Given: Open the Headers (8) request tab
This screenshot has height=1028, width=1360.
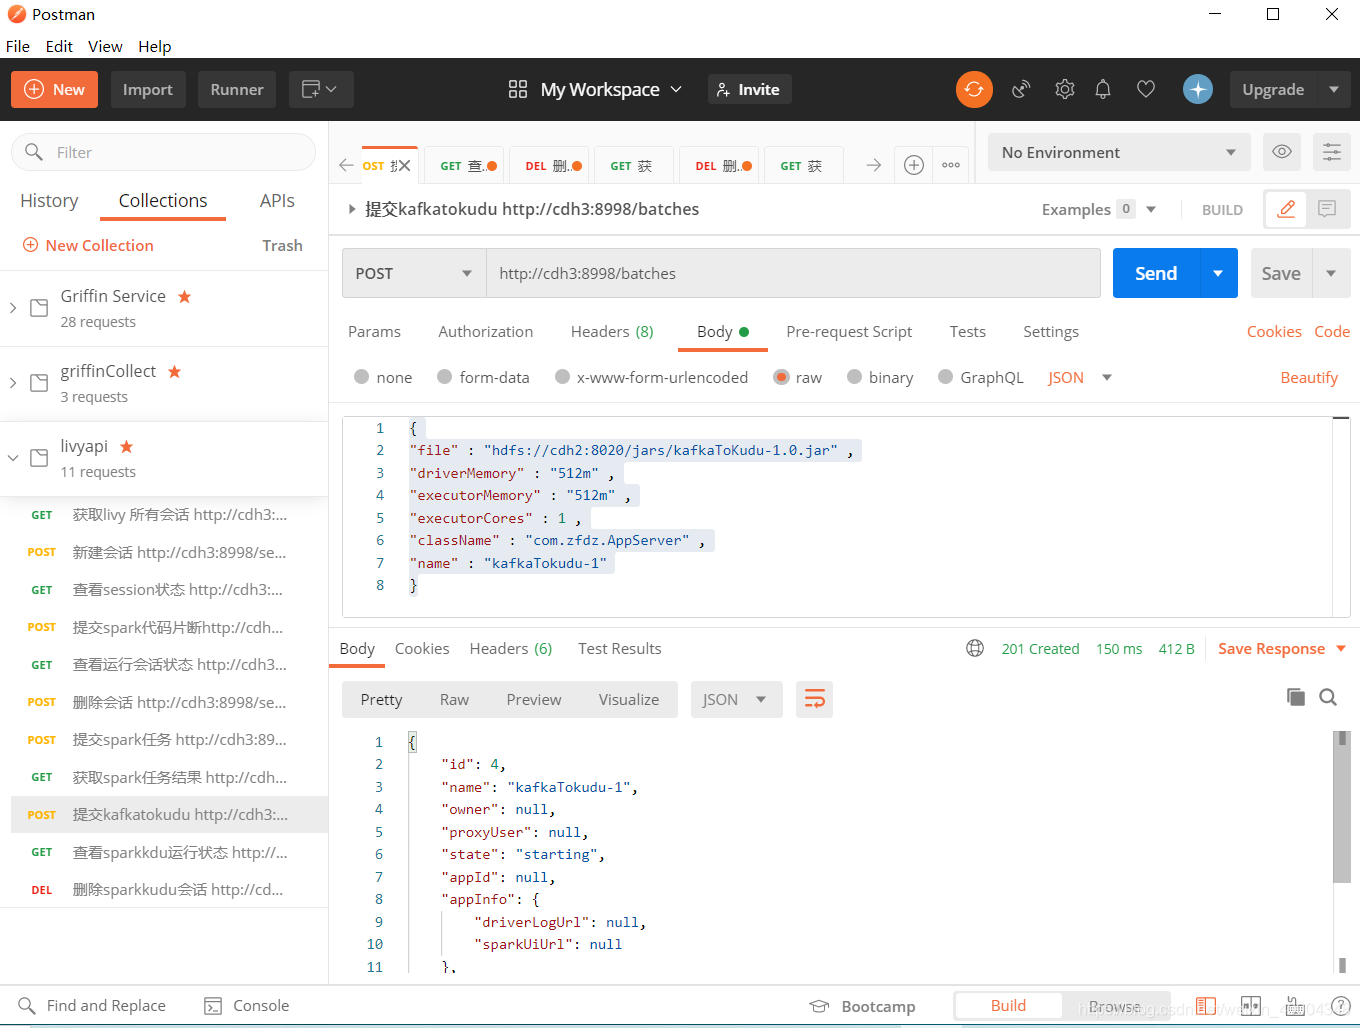Looking at the screenshot, I should 612,331.
